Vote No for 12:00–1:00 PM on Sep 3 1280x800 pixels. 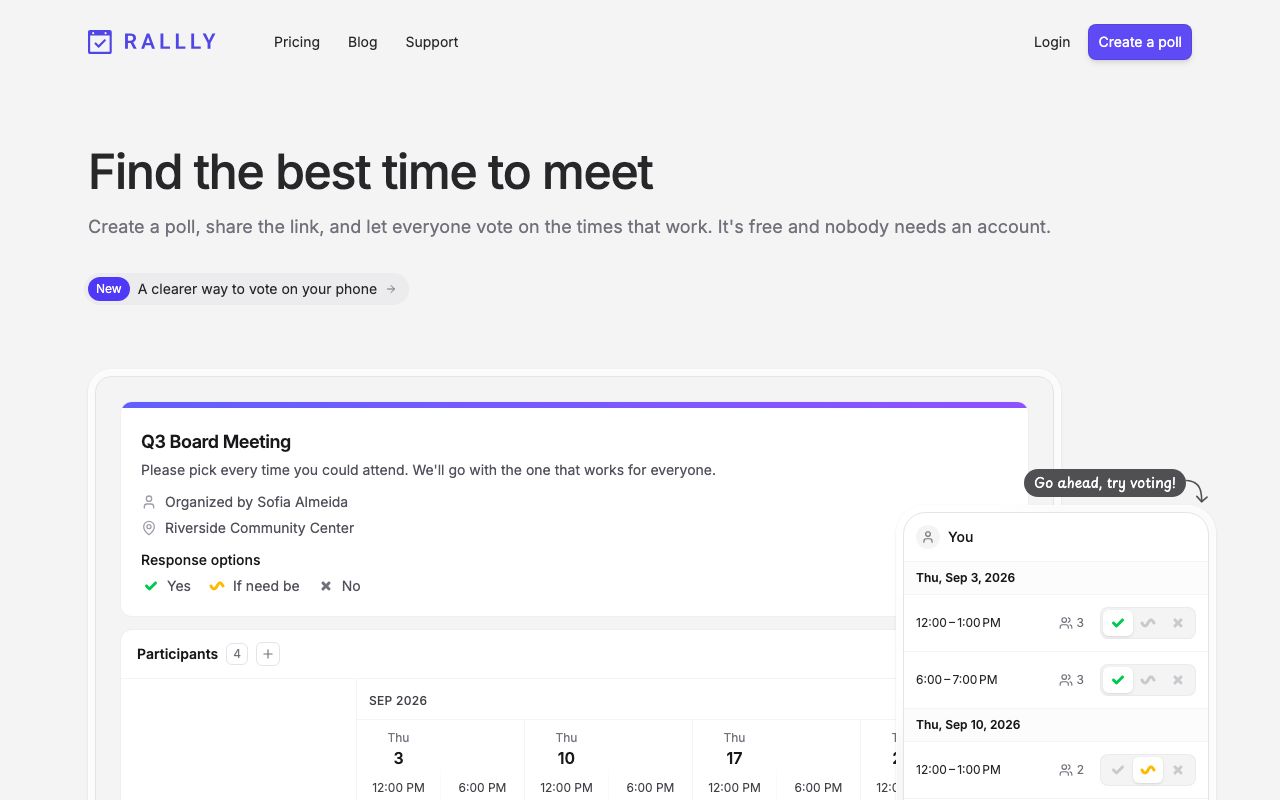(x=1178, y=623)
